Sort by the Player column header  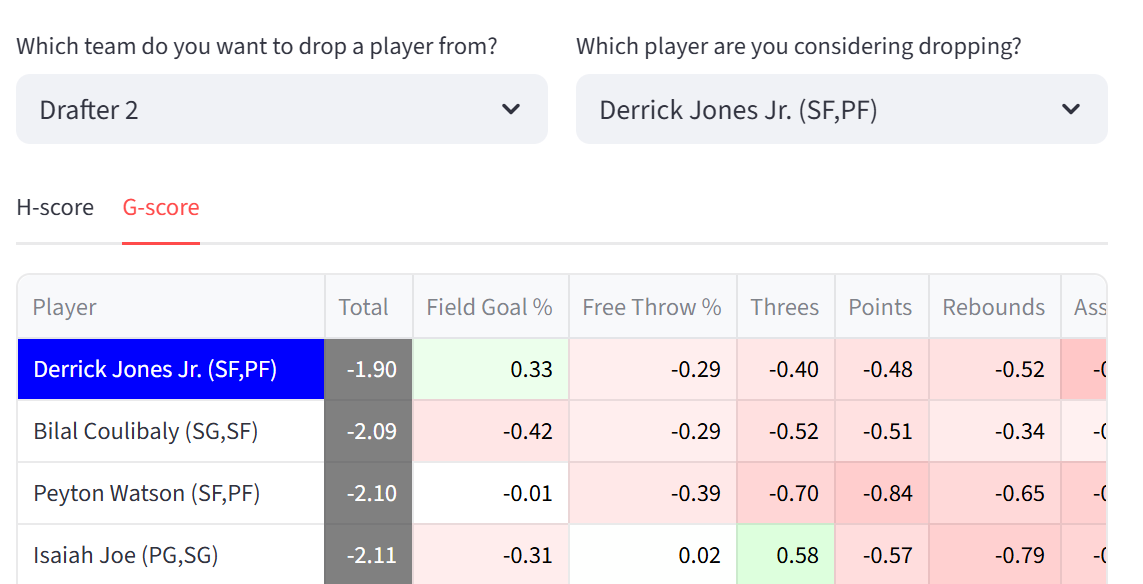[65, 307]
